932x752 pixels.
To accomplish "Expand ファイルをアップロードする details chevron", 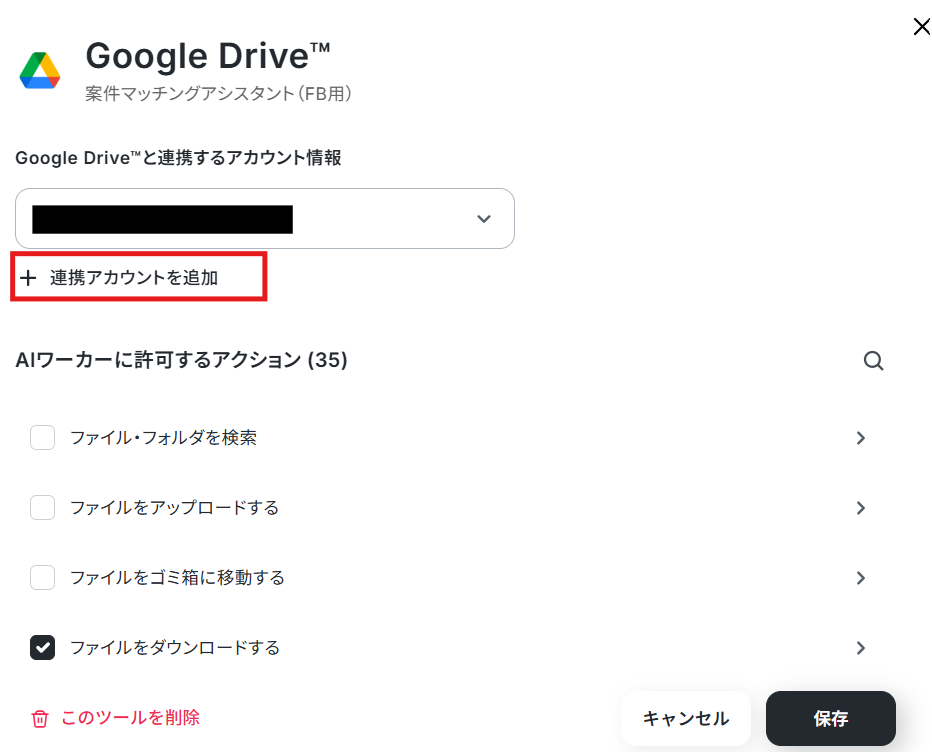I will point(861,508).
